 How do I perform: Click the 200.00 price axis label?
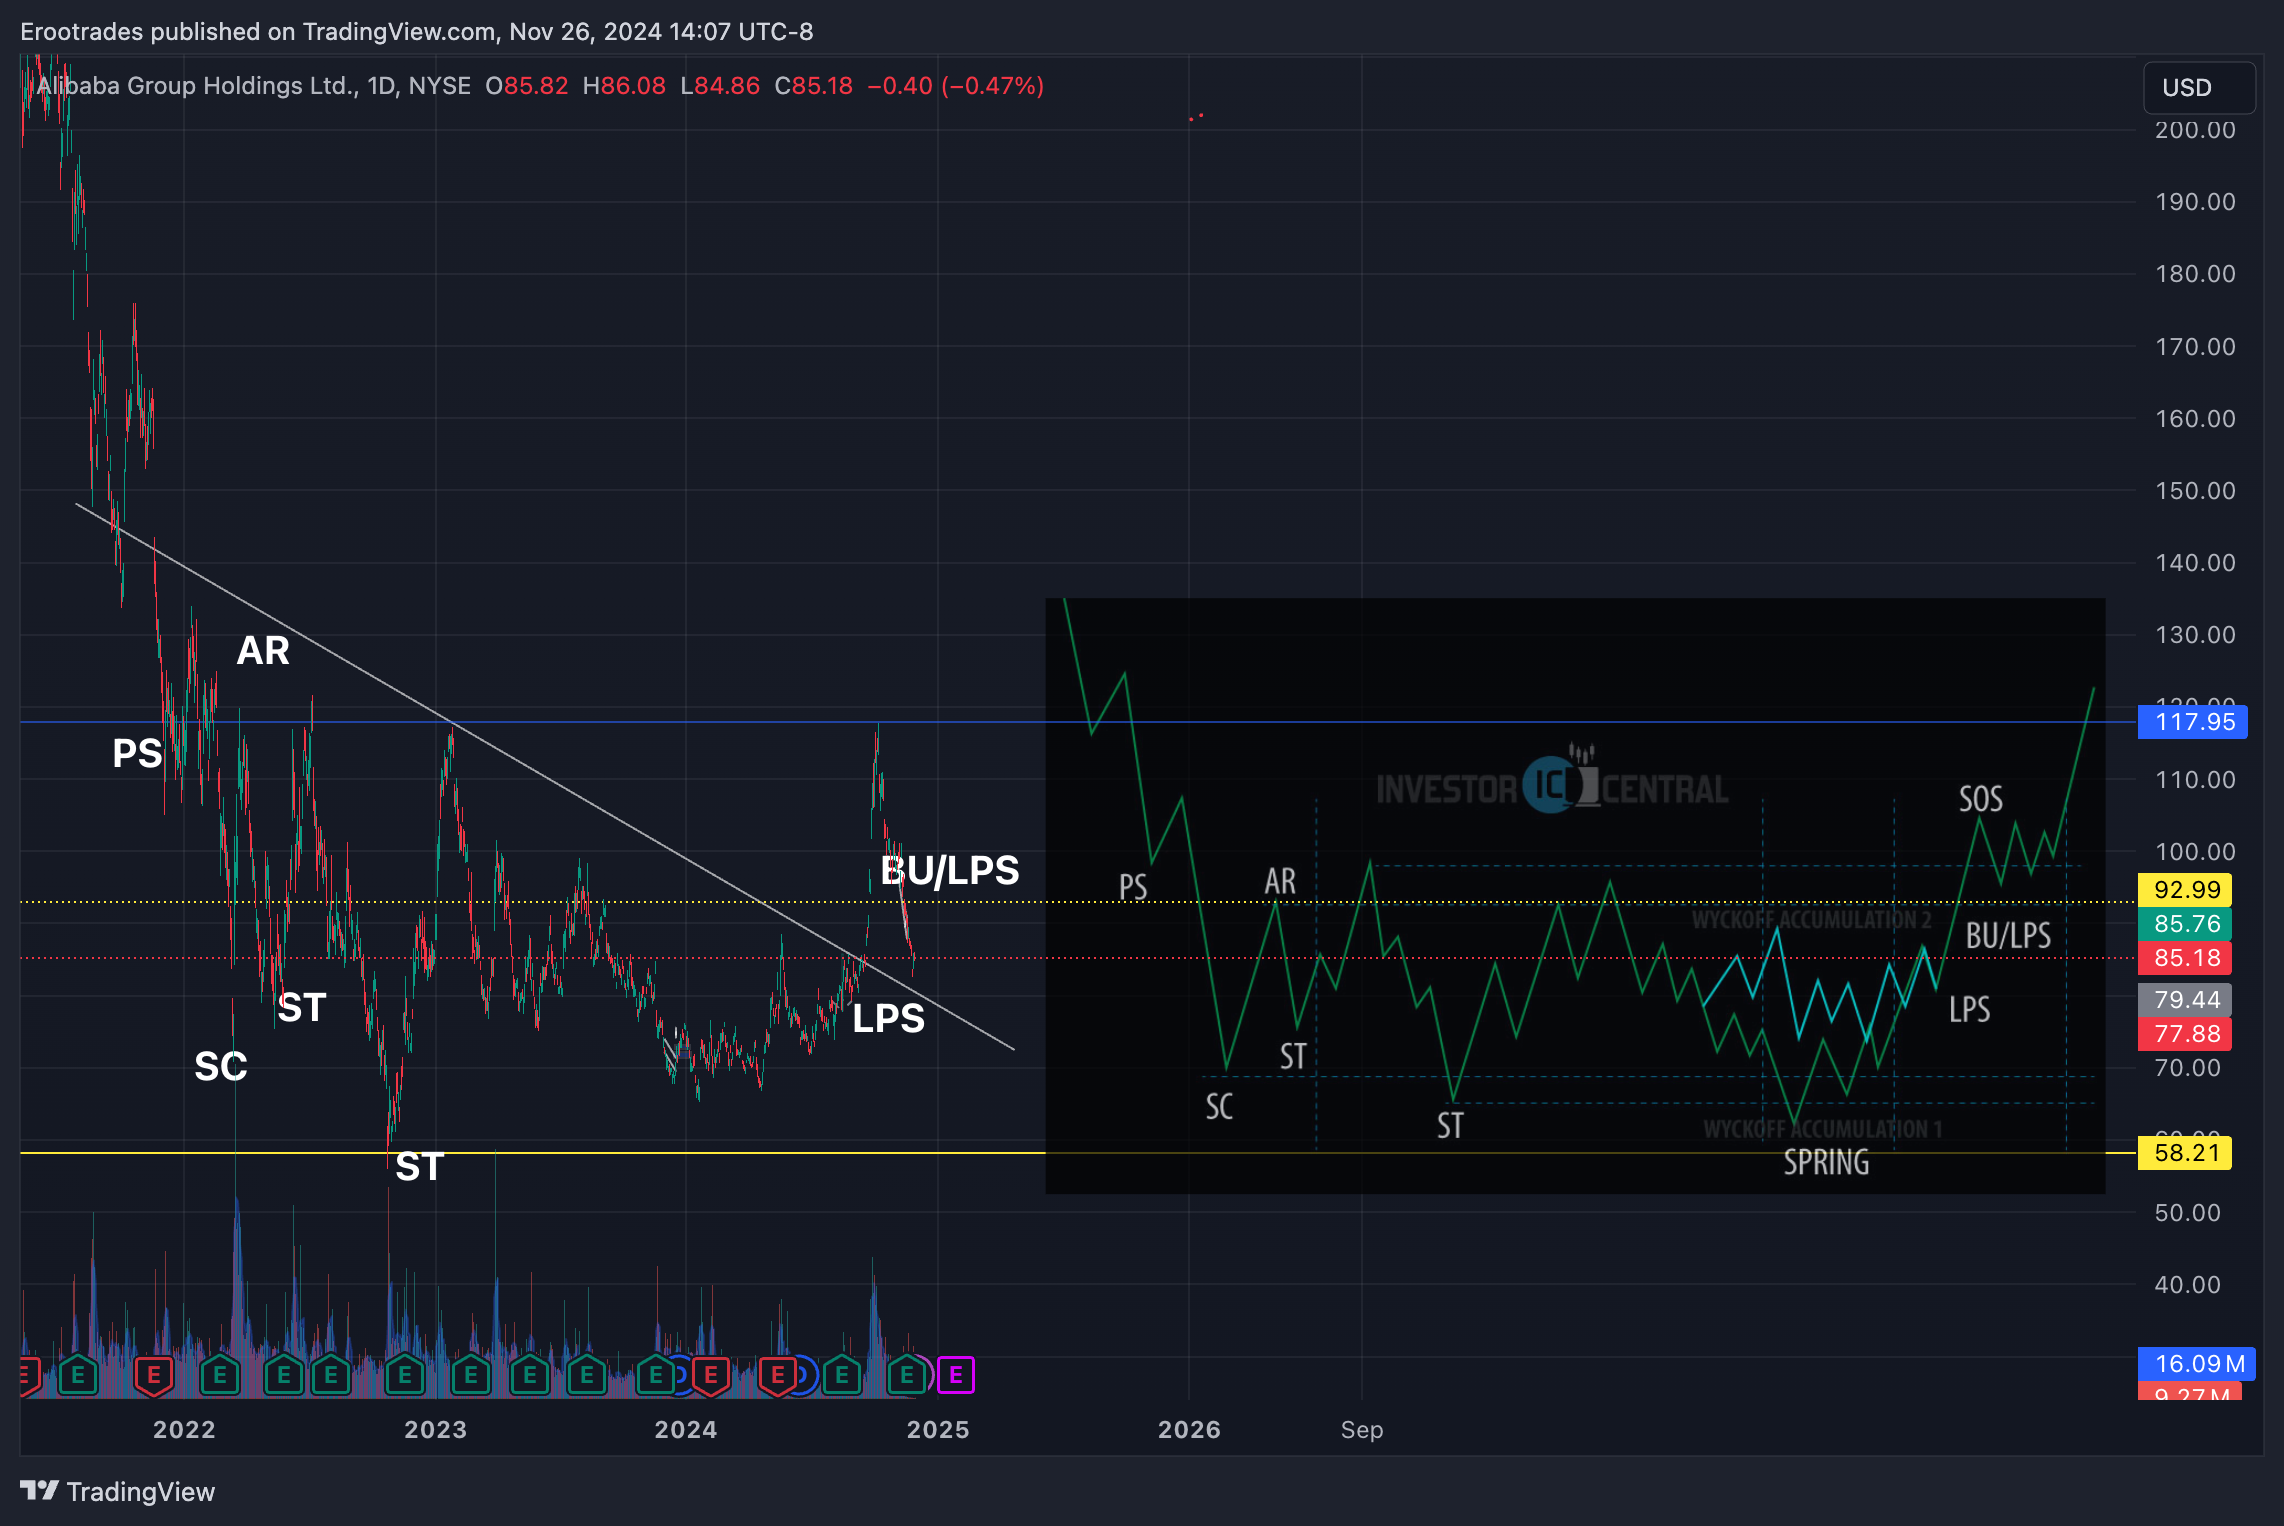pos(2195,130)
